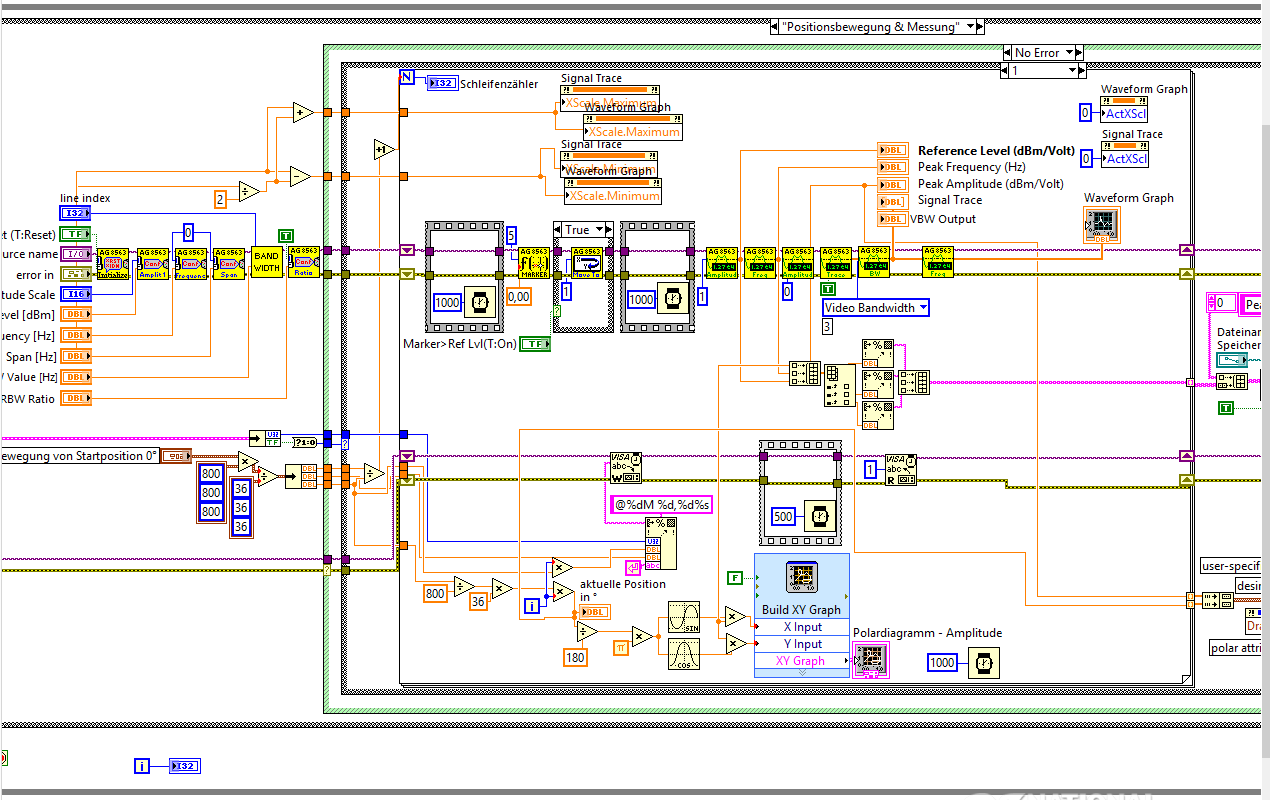Select the Sine function node
1270x800 pixels.
click(684, 616)
